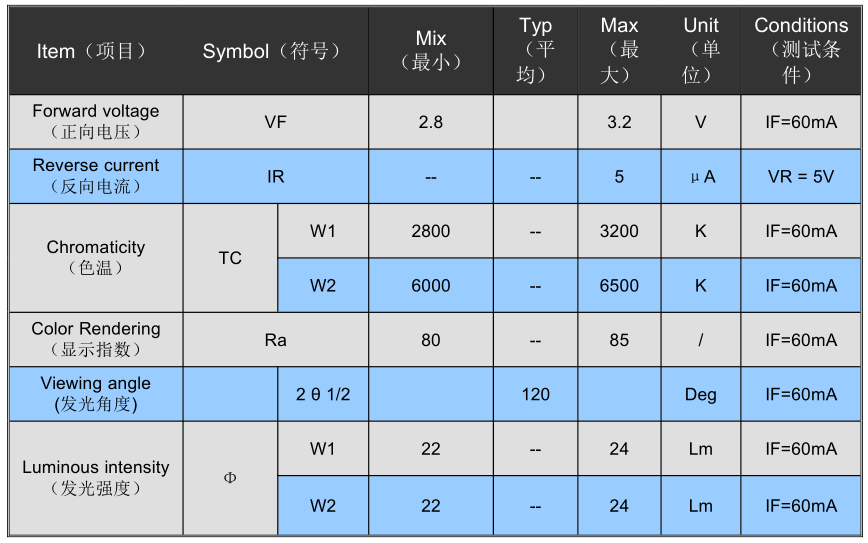This screenshot has width=868, height=543.
Task: Select the Reverse current row label
Action: click(x=95, y=175)
